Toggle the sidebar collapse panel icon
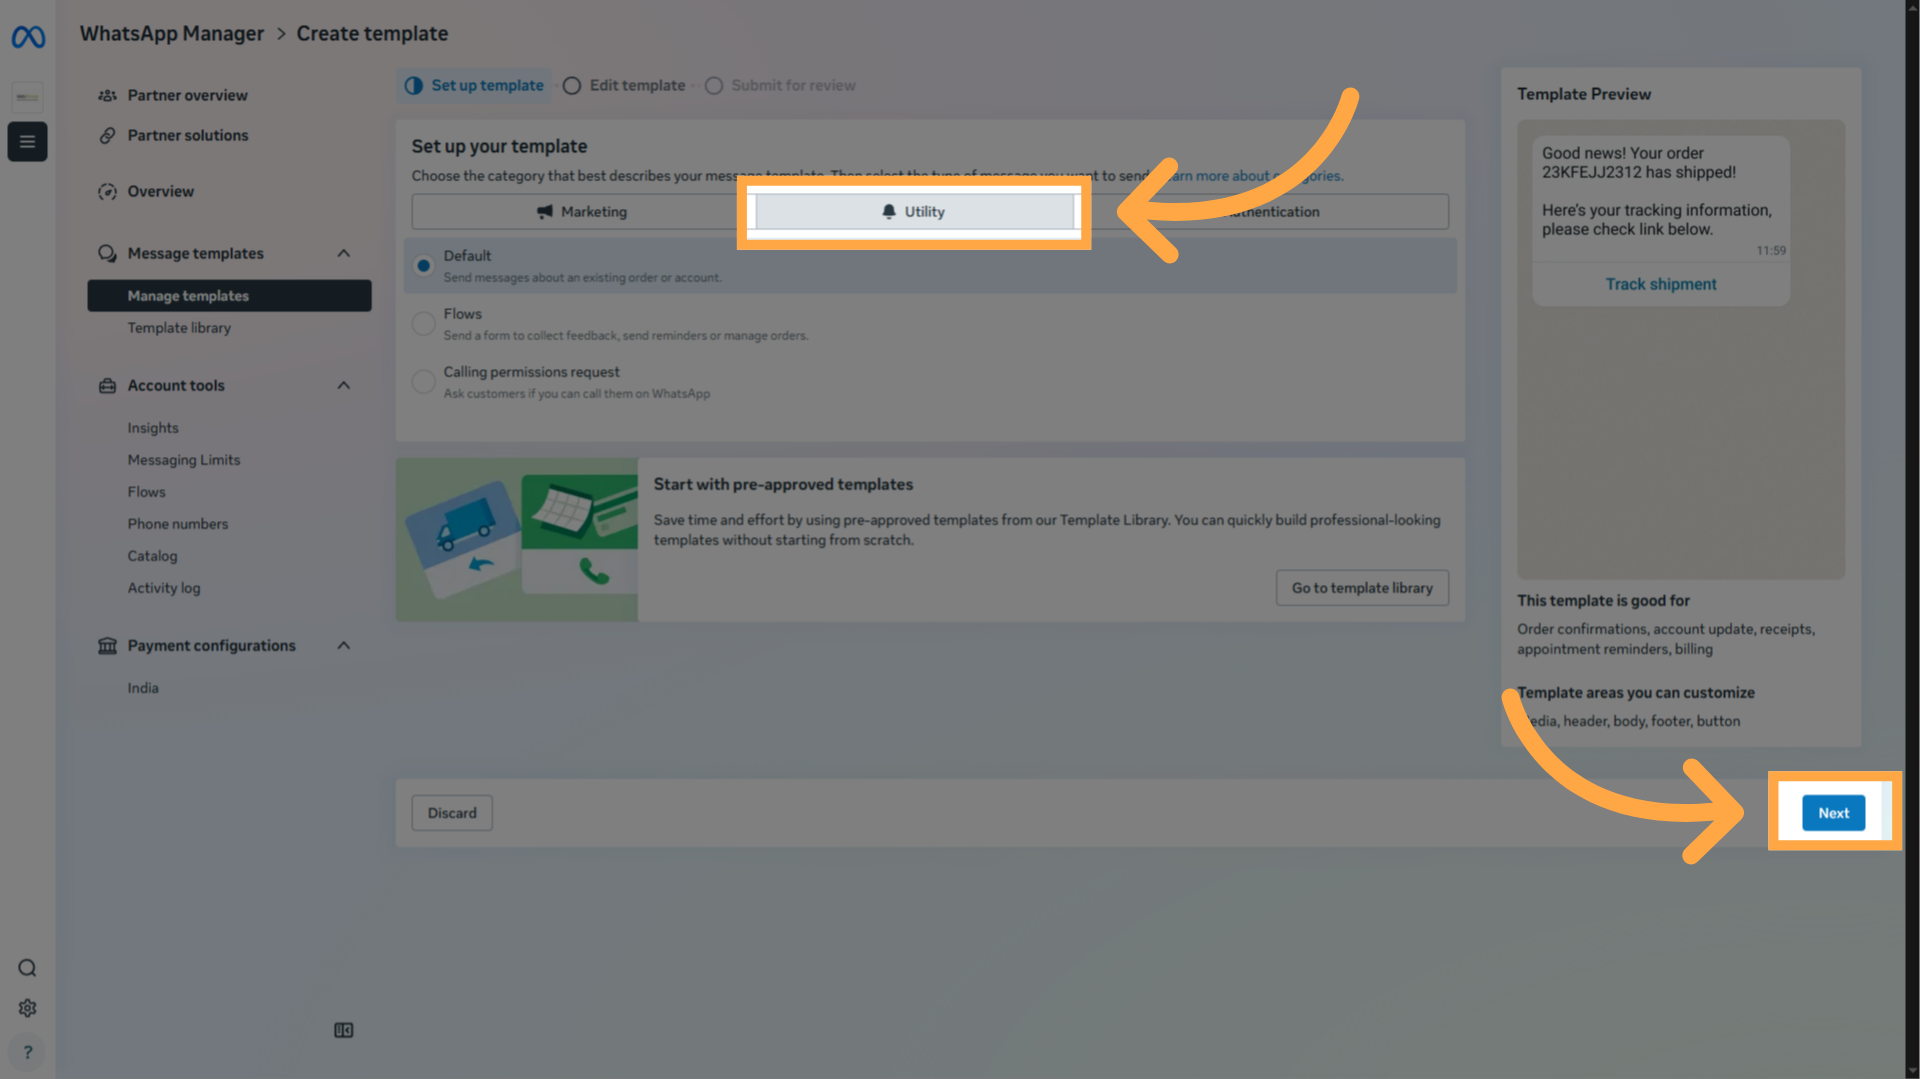1920x1079 pixels. point(343,1030)
